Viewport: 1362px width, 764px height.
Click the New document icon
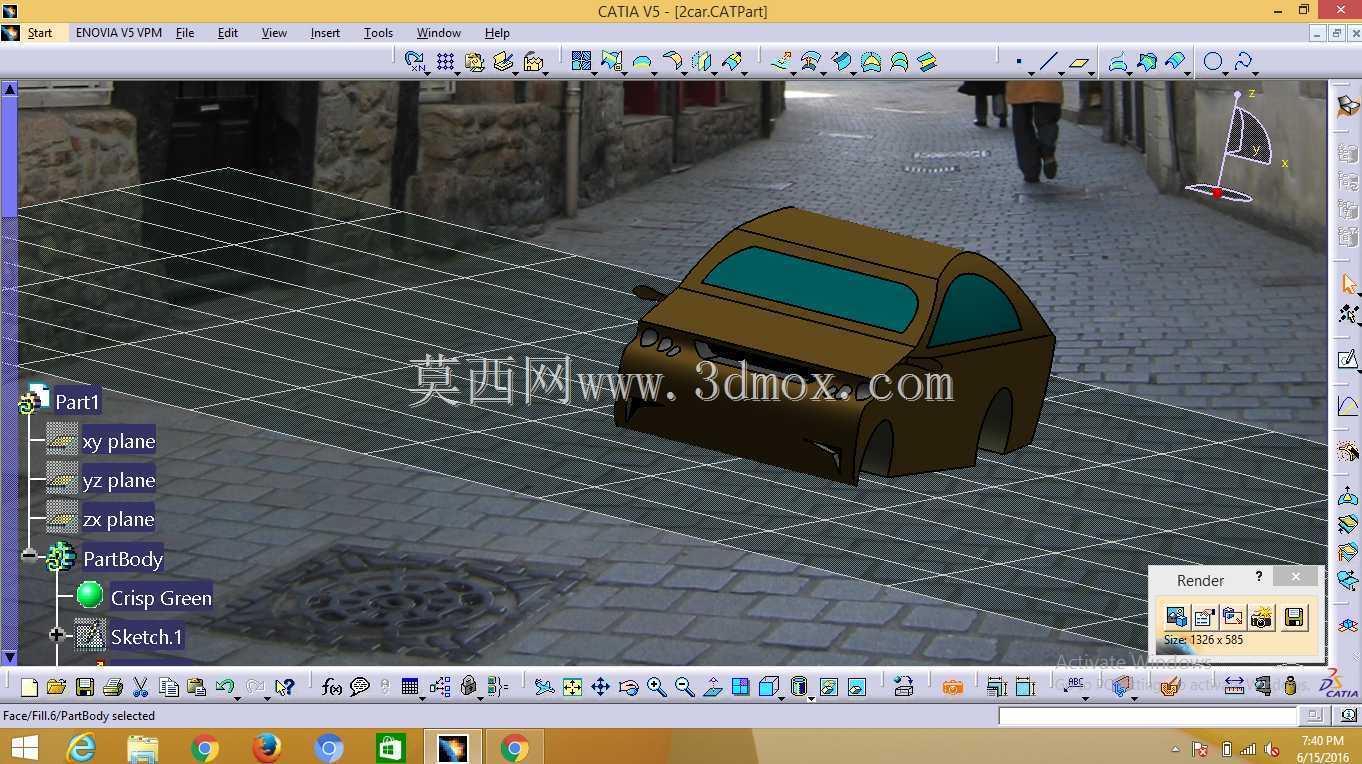(29, 687)
